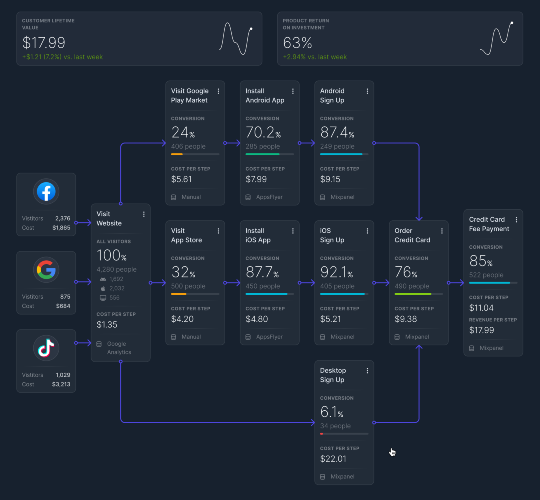The height and width of the screenshot is (500, 540).
Task: Click TikTok cost value $3,213
Action: (x=61, y=384)
